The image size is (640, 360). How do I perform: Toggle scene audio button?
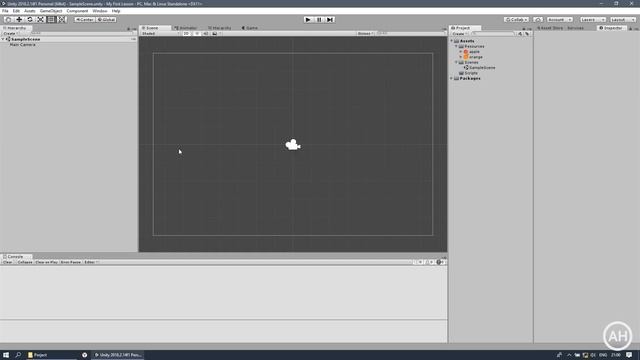coord(205,33)
